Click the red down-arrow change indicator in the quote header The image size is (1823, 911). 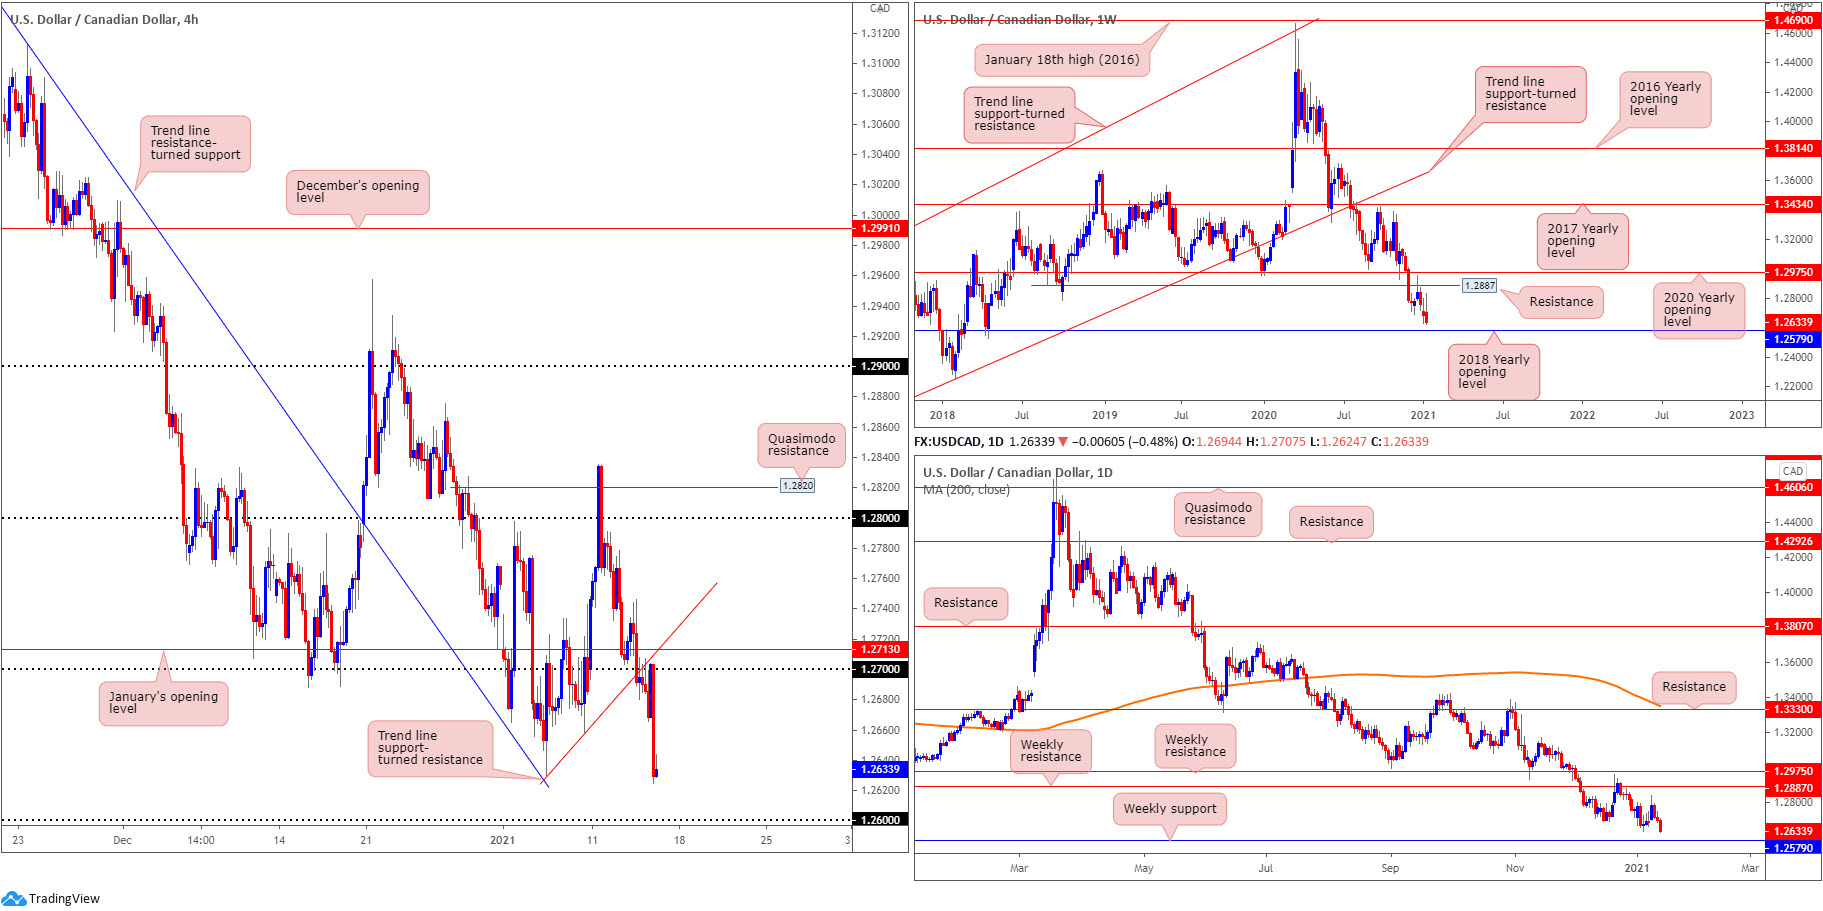1062,442
